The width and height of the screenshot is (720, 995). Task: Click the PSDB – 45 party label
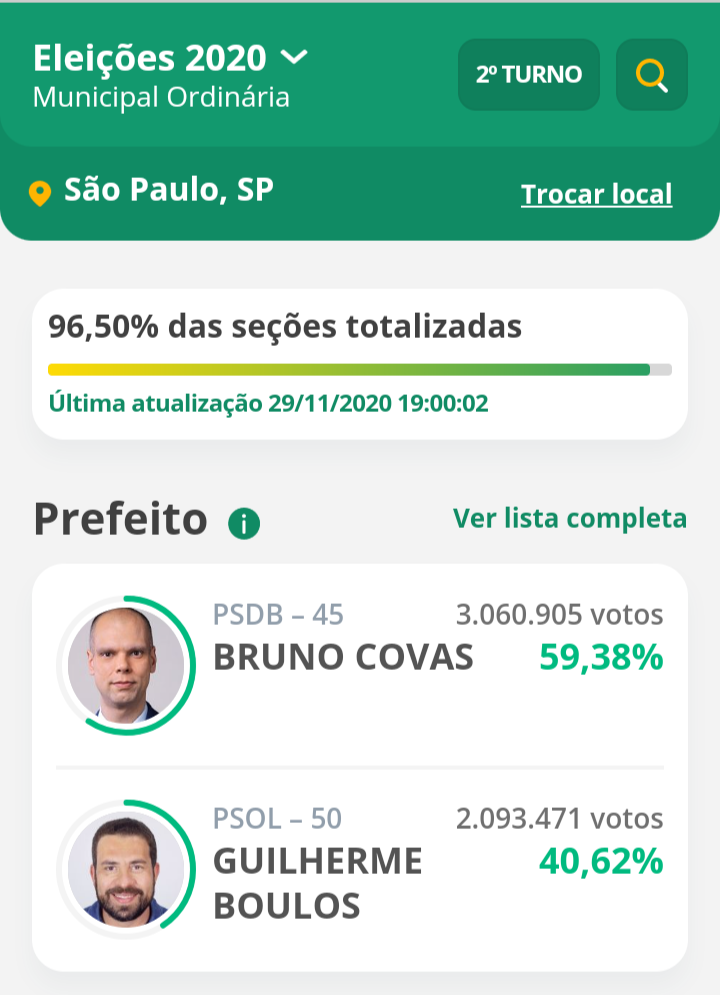point(278,614)
